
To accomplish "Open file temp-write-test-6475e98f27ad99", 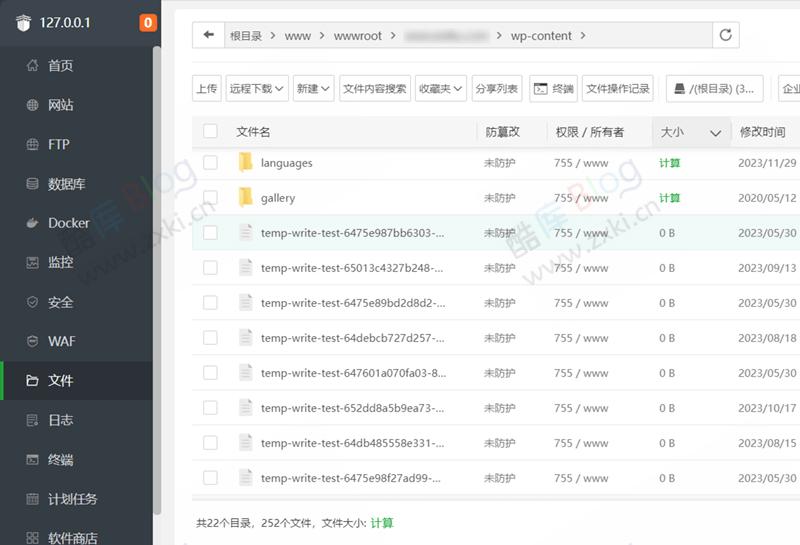I will (351, 478).
